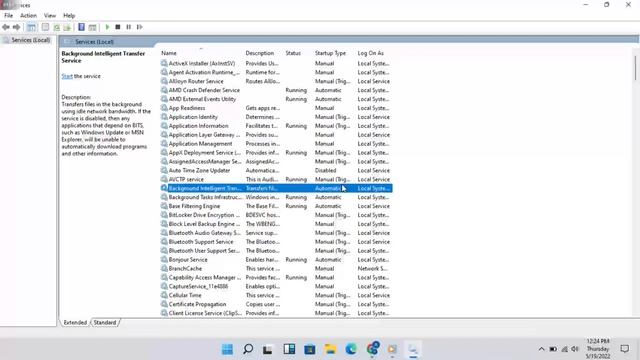Open the blue Help toolbar icon
Viewport: 640px width, 360px height.
(x=81, y=27)
